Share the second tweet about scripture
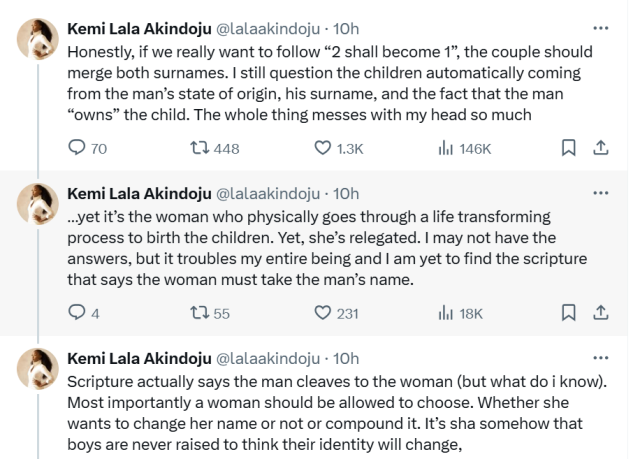 [x=601, y=313]
